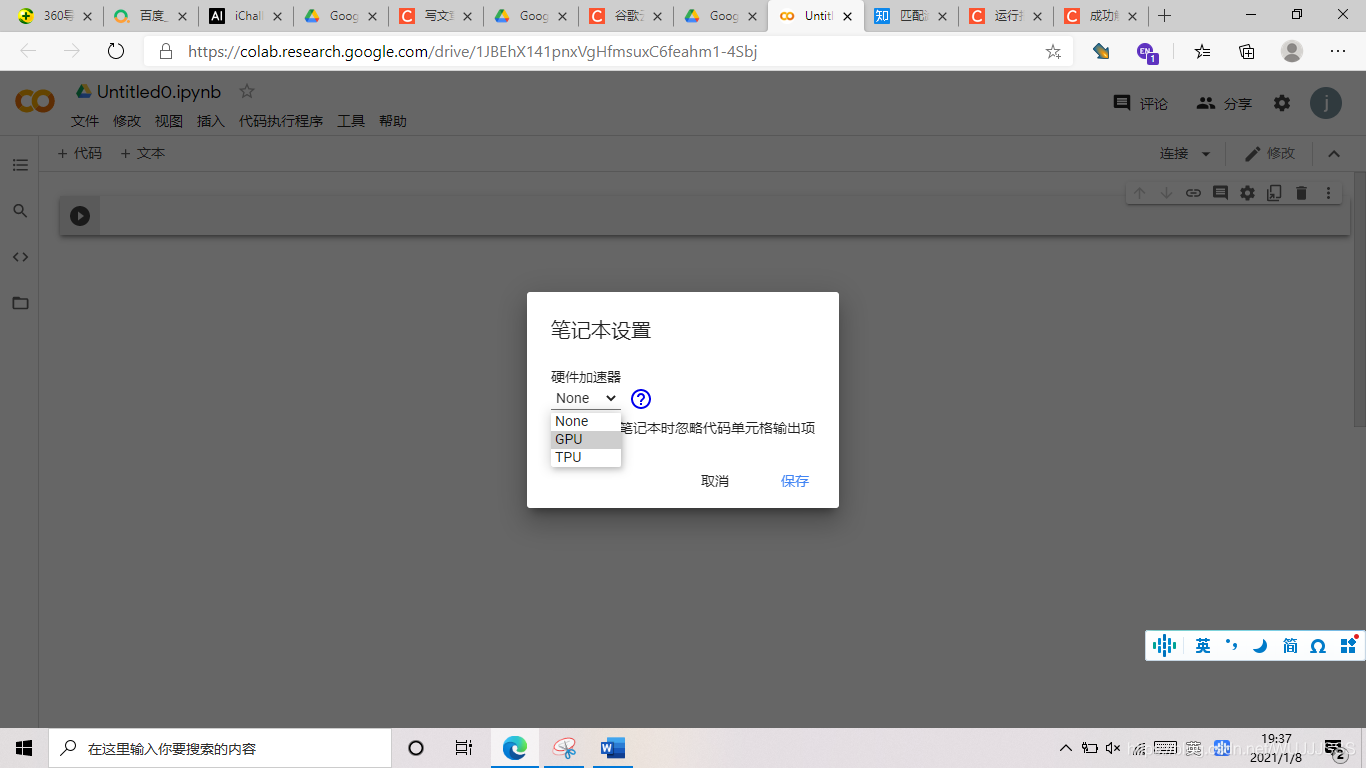This screenshot has height=768, width=1366.
Task: Open Word from the taskbar
Action: coord(612,748)
